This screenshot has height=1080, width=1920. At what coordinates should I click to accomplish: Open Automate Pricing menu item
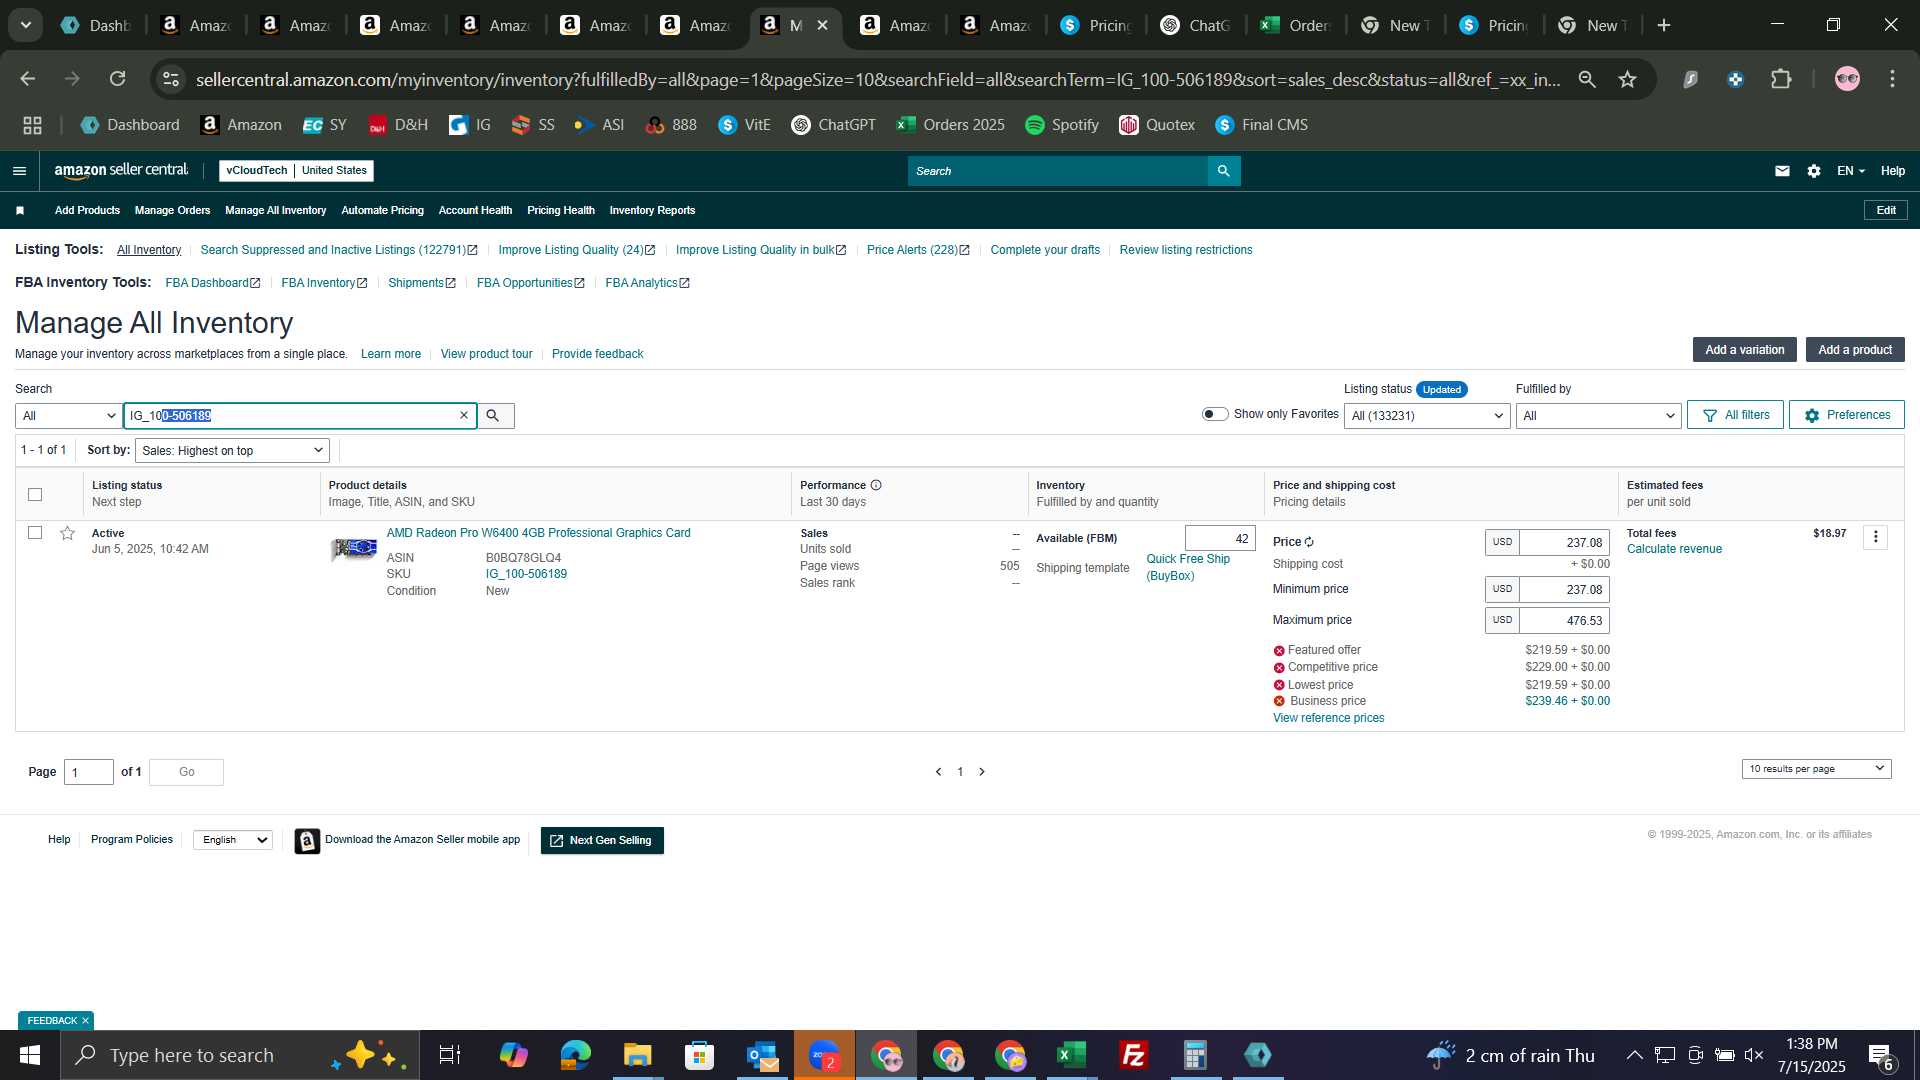[x=382, y=210]
